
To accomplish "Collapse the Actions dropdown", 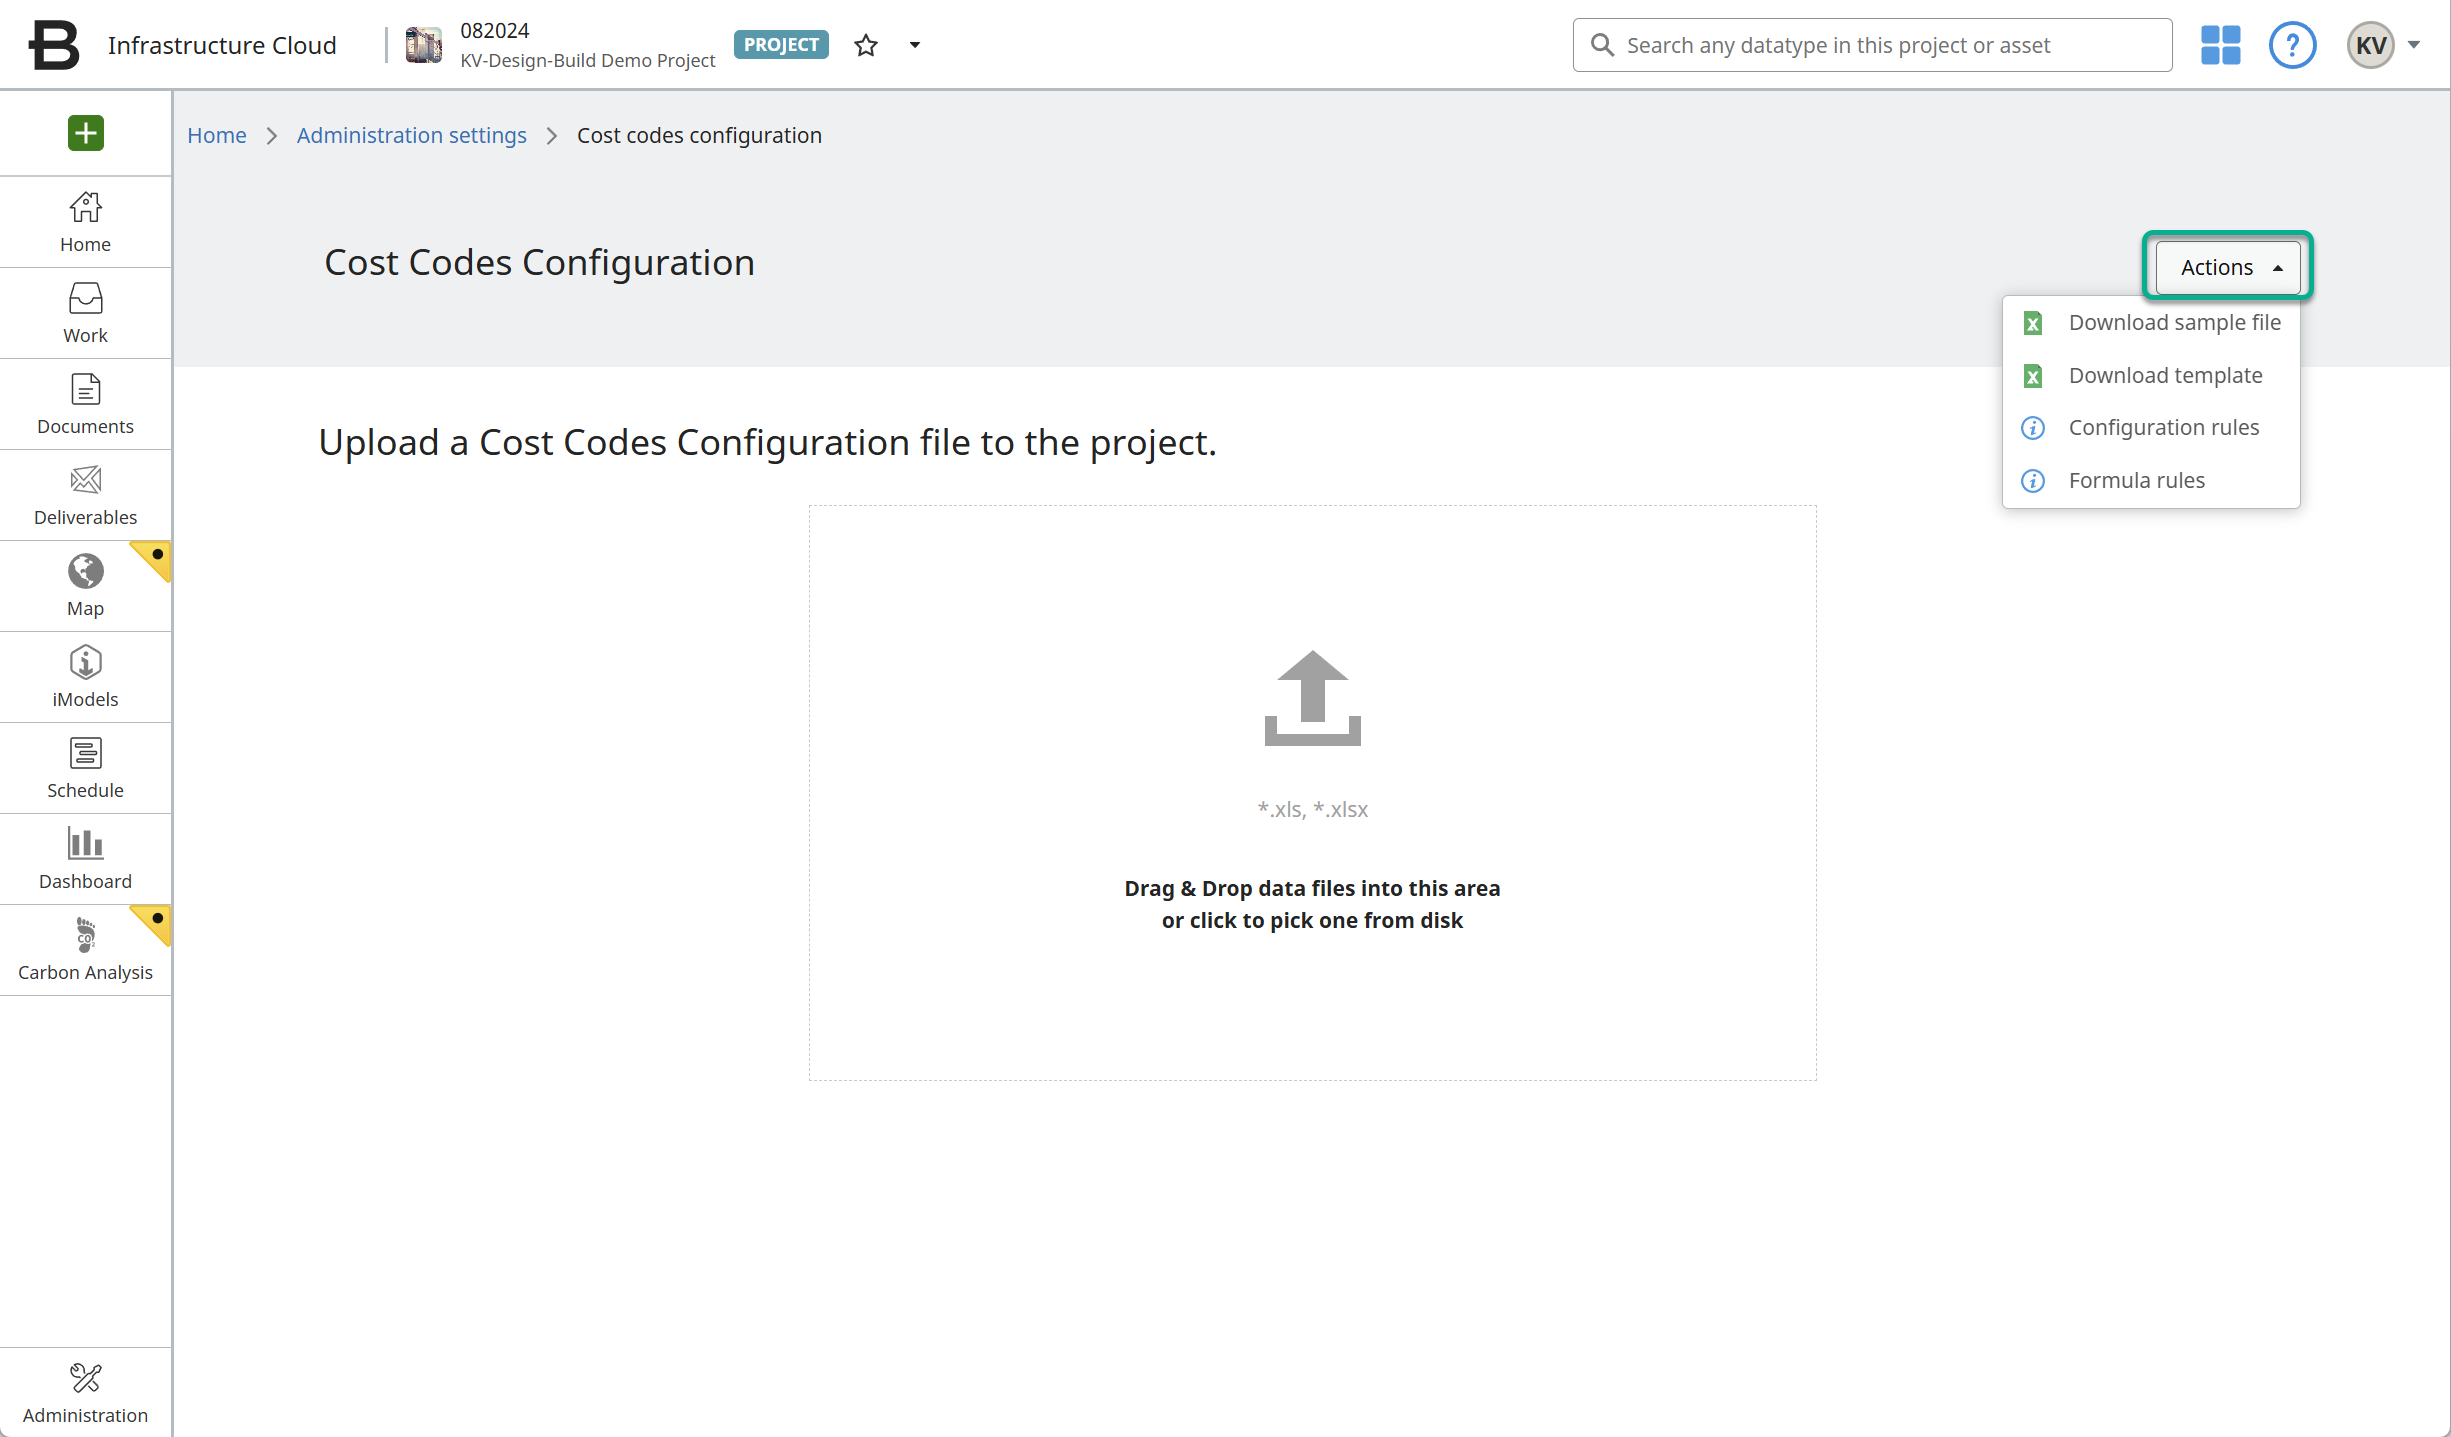I will (2228, 267).
